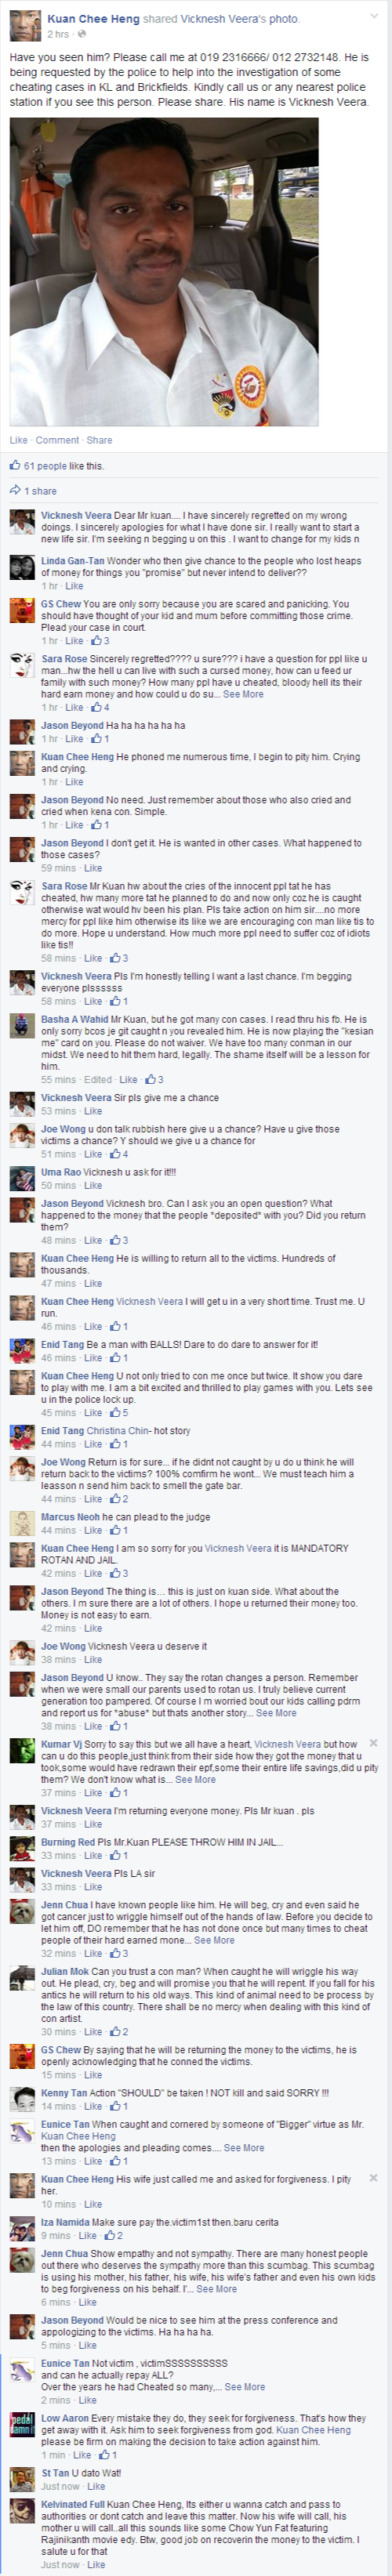Click the Edited link on Basha A Wahid's comment

pyautogui.click(x=98, y=1079)
